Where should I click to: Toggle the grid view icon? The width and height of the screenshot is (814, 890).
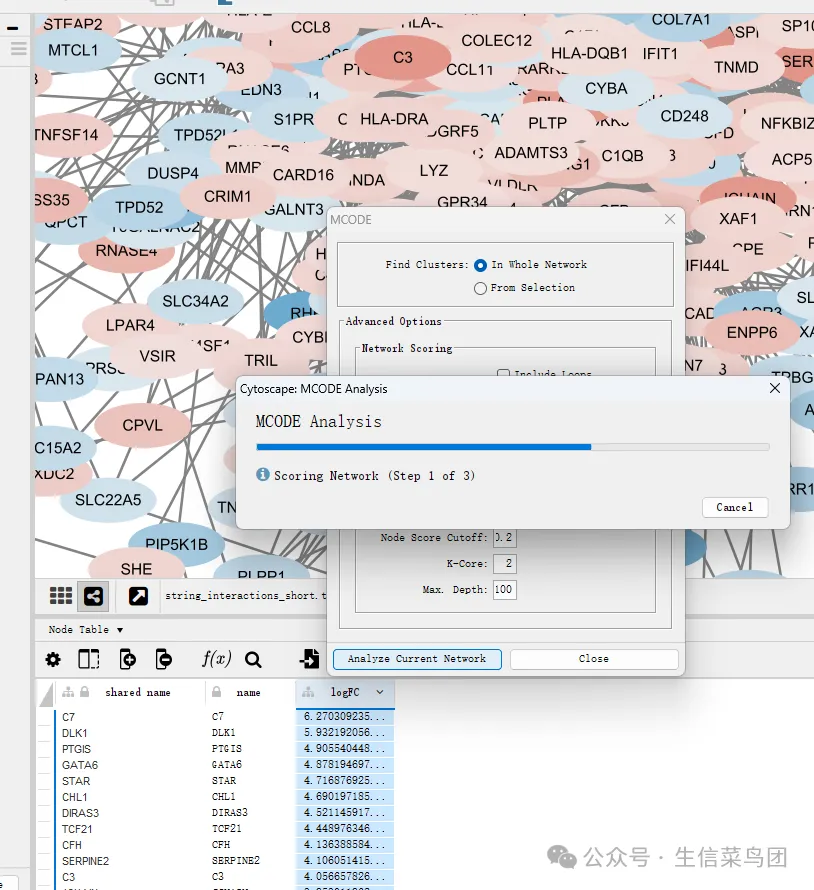point(61,596)
